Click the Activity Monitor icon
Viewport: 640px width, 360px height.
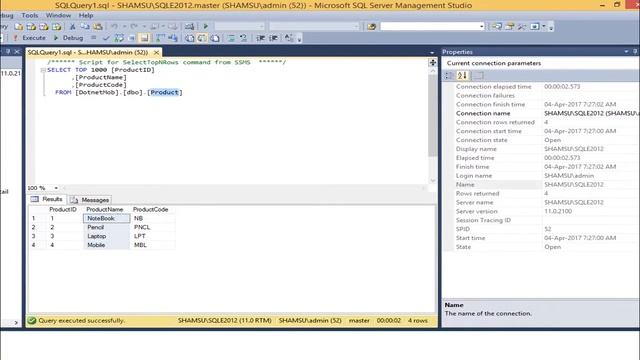click(189, 27)
